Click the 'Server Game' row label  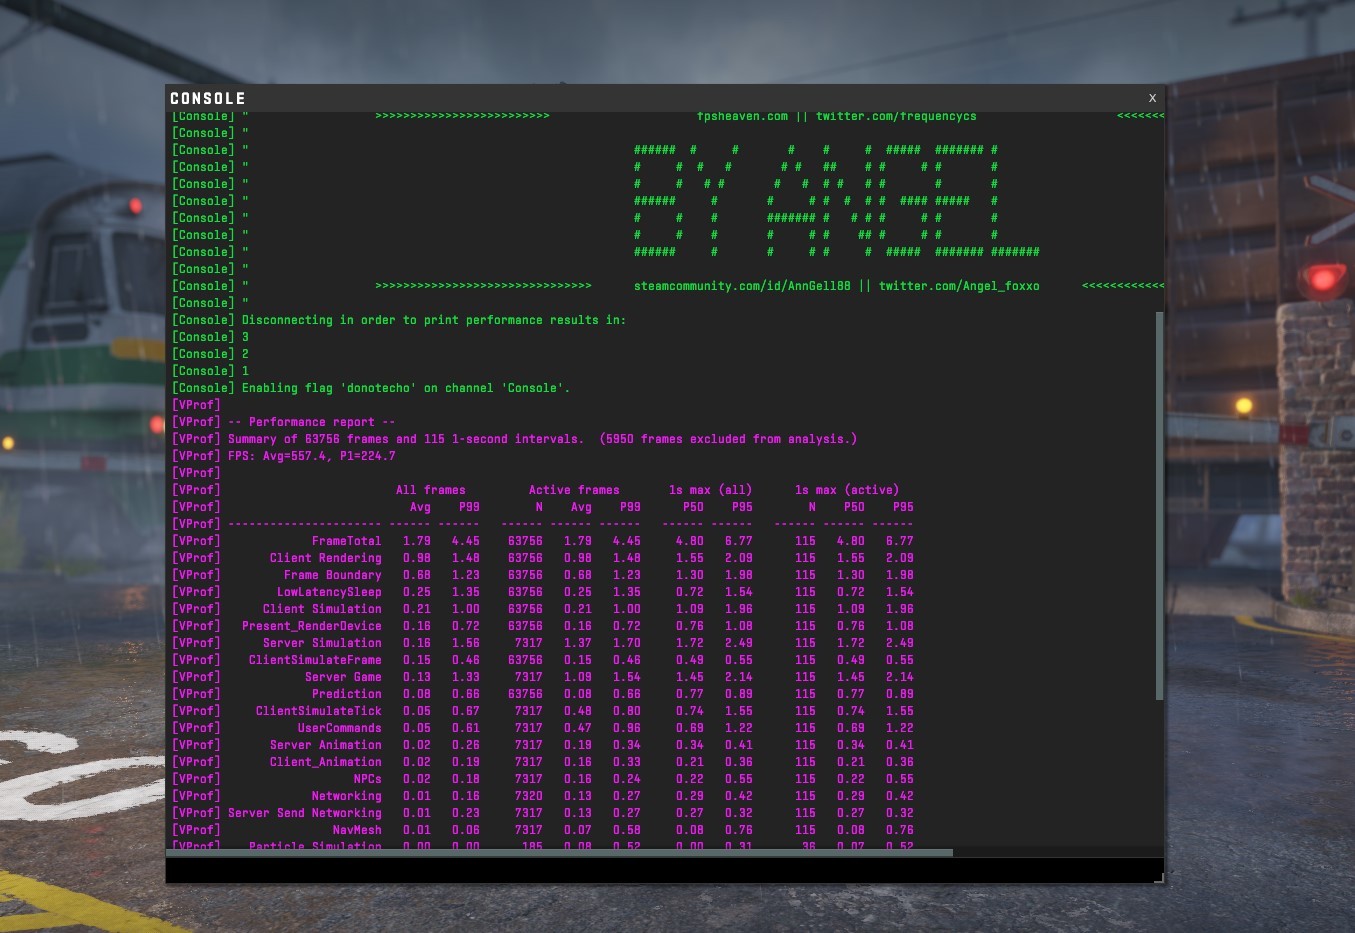[x=343, y=677]
